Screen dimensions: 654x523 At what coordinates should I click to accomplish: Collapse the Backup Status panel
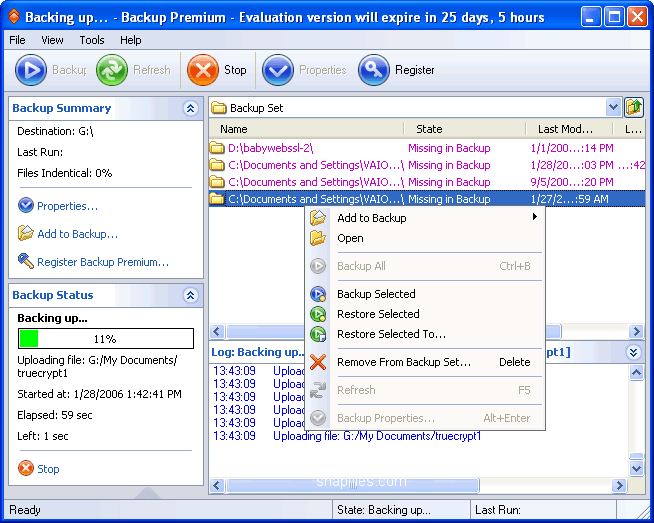pyautogui.click(x=190, y=295)
